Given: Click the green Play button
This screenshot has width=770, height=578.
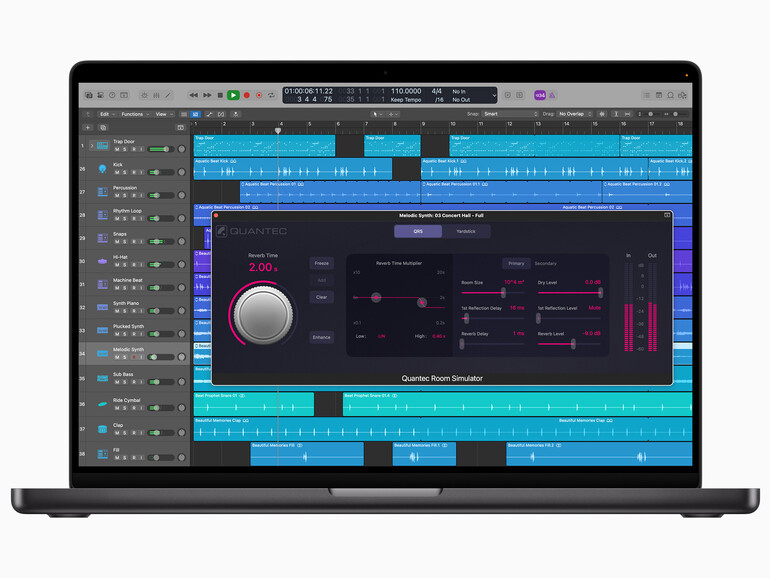Looking at the screenshot, I should tap(233, 95).
